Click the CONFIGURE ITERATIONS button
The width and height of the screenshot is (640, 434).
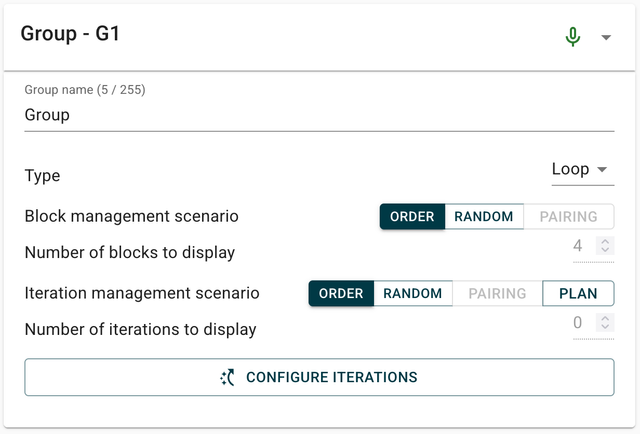319,377
